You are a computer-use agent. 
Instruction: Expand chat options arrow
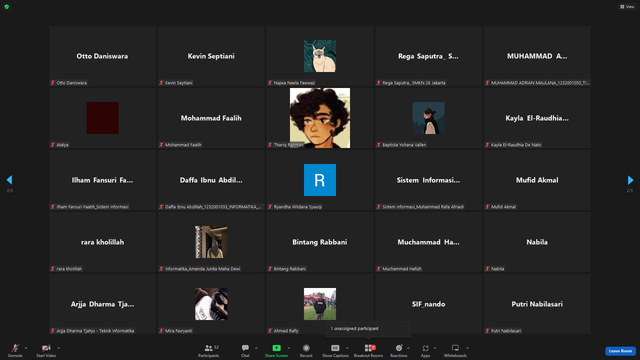[x=256, y=348]
